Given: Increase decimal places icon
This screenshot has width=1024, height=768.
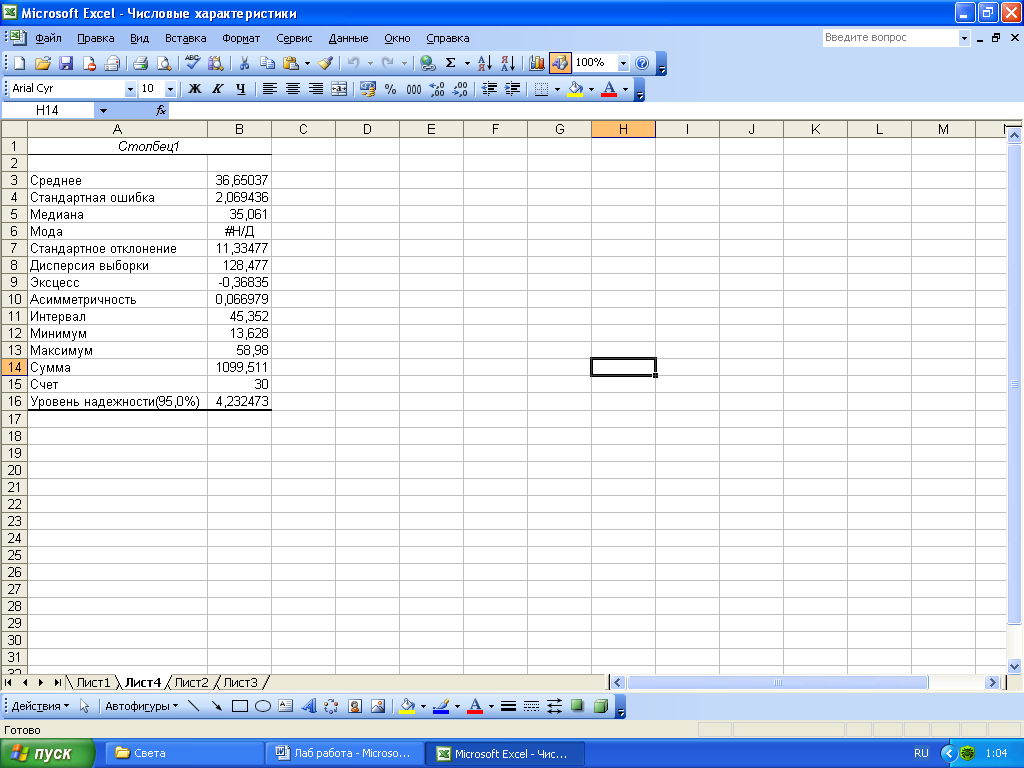Looking at the screenshot, I should click(437, 89).
